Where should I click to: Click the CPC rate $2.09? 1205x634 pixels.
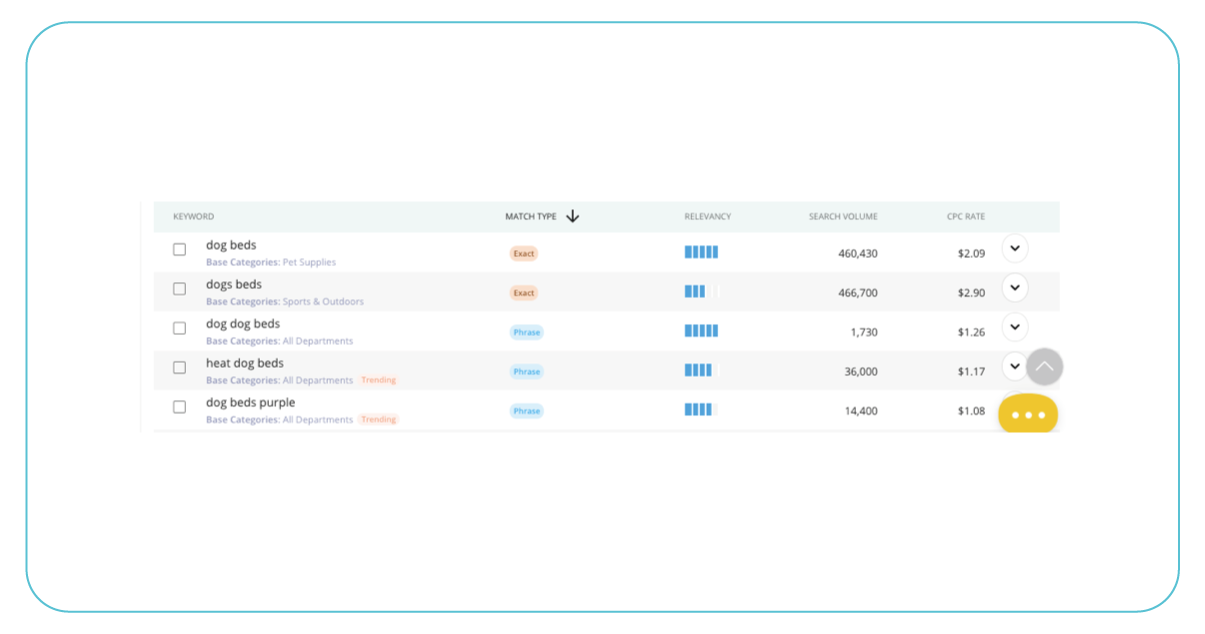(971, 254)
